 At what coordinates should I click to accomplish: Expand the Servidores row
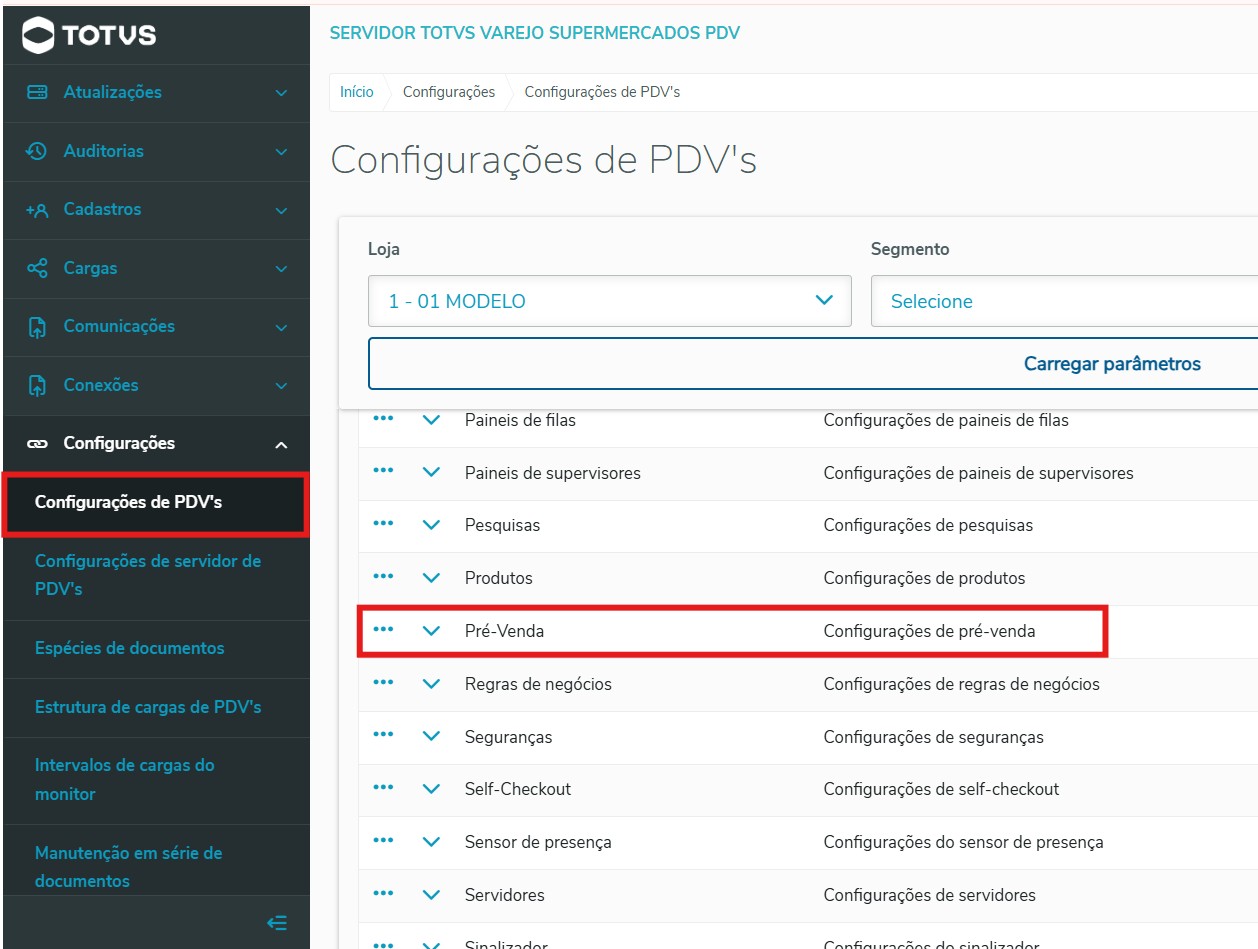tap(431, 894)
